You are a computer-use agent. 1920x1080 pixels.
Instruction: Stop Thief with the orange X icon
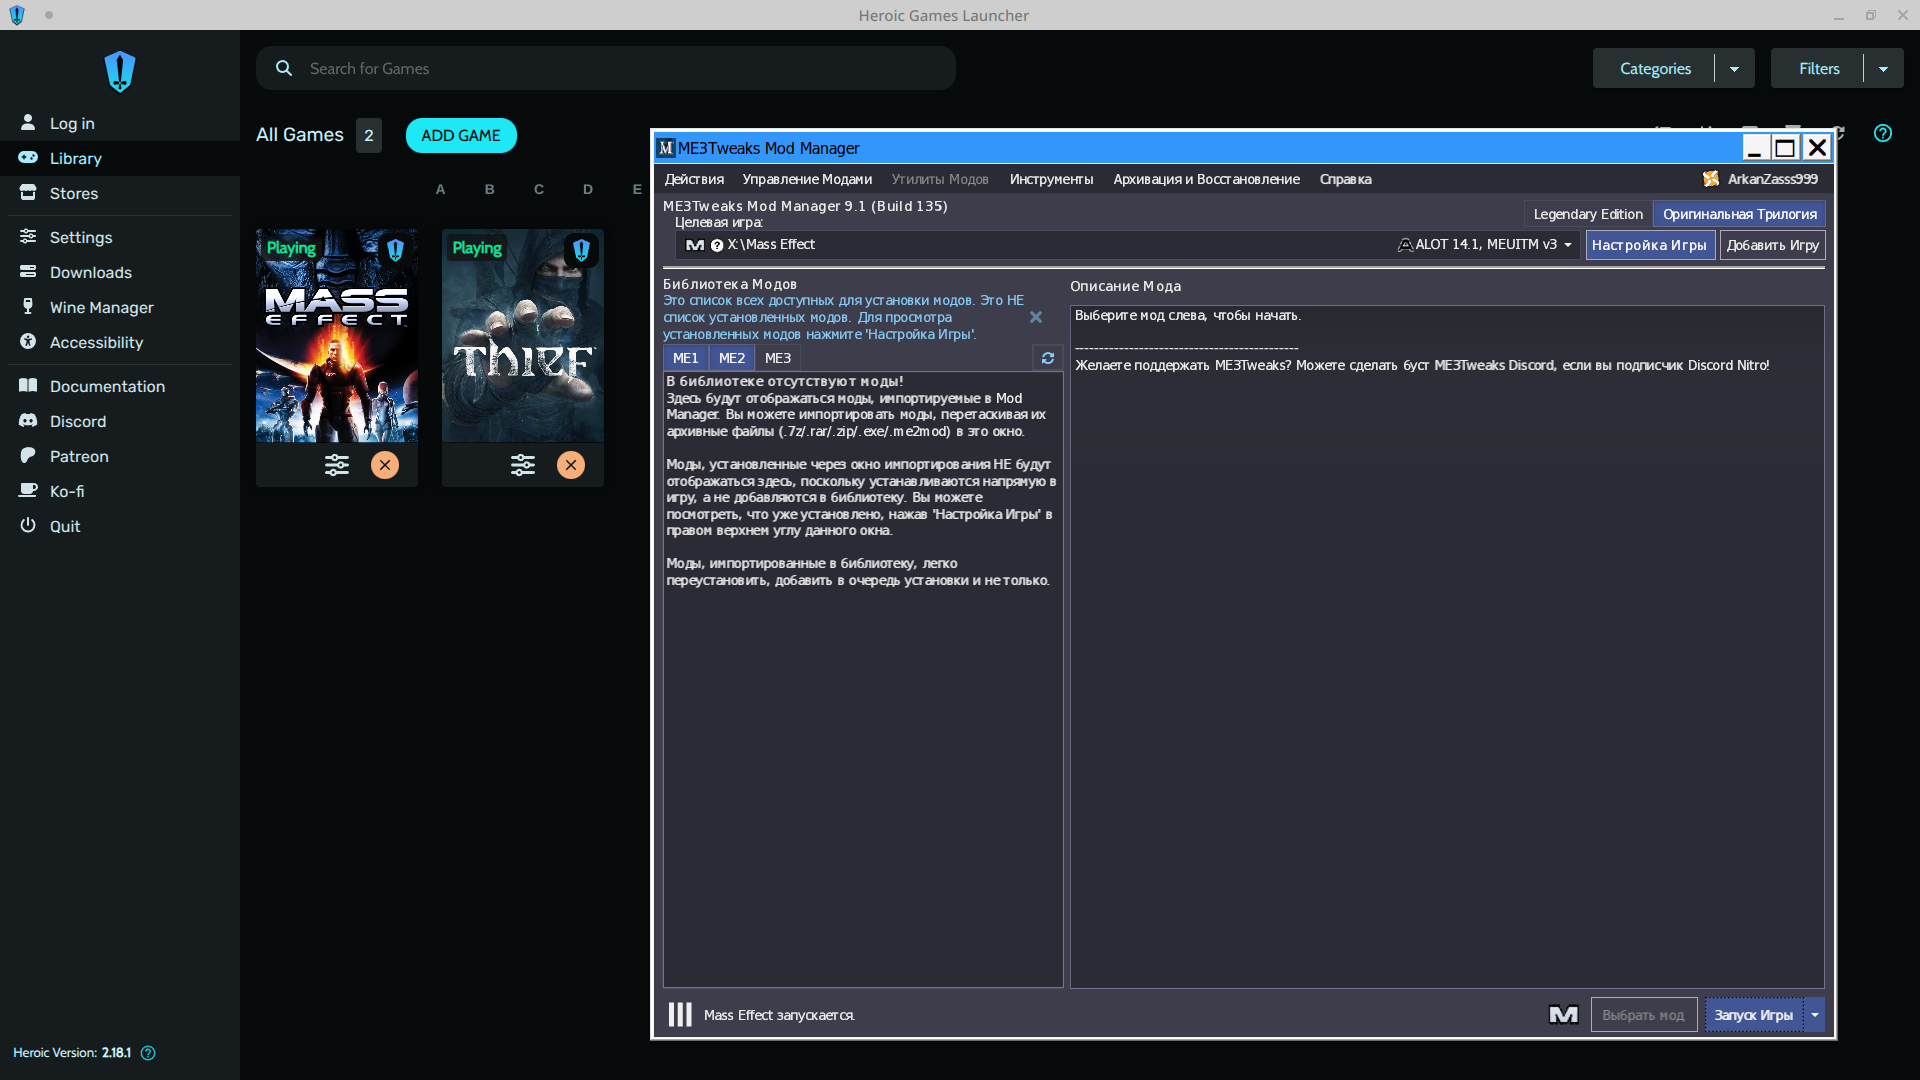coord(571,465)
